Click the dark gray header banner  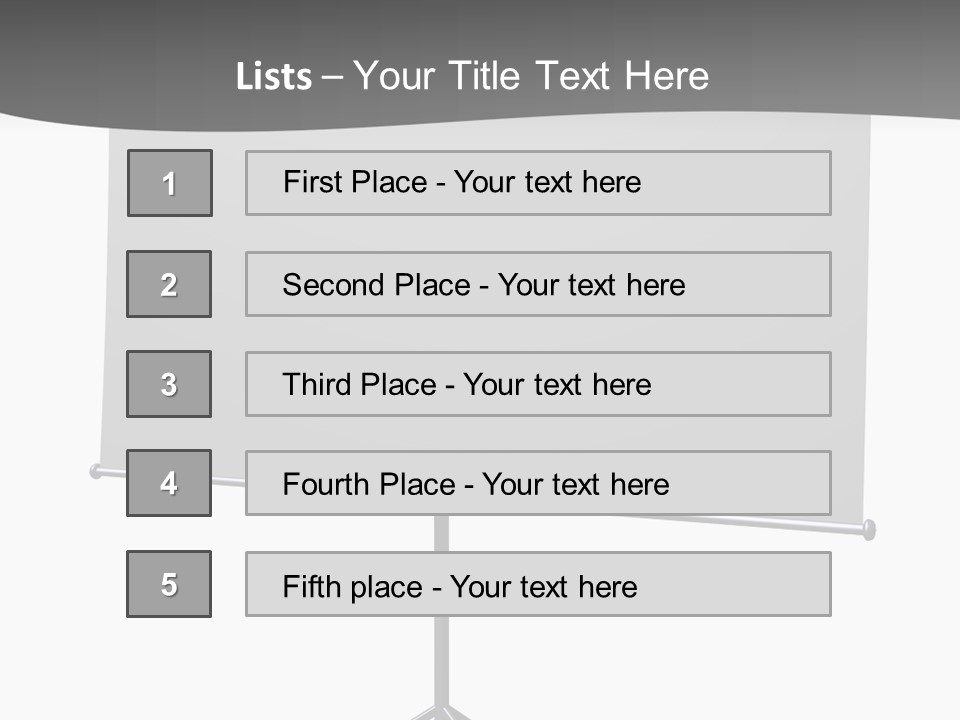click(x=800, y=50)
